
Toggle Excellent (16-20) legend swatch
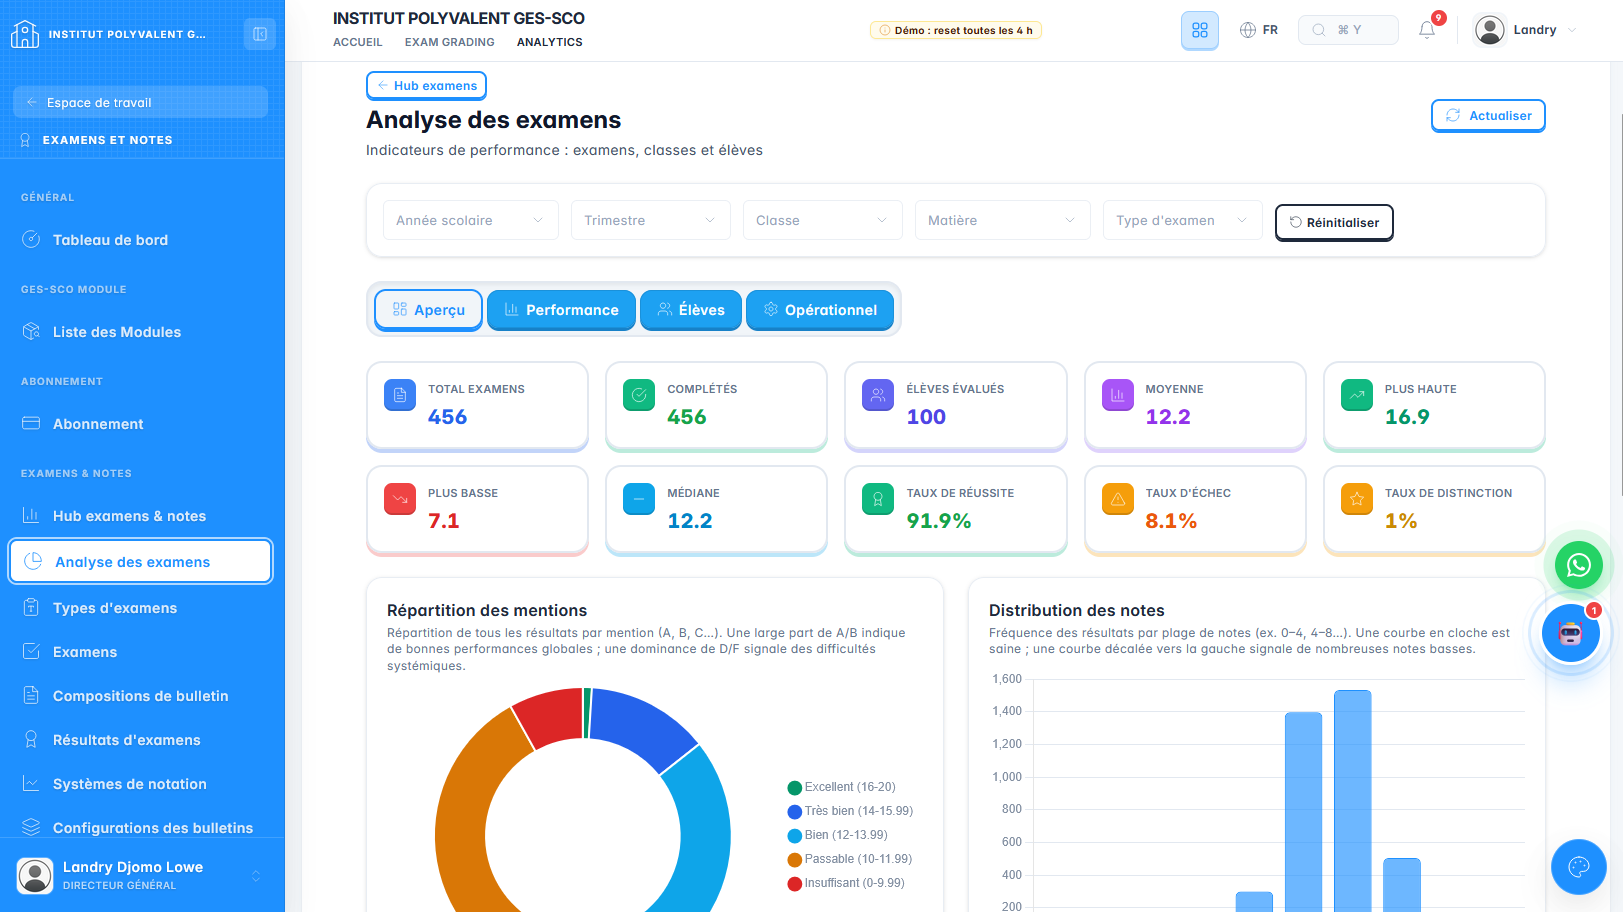794,788
